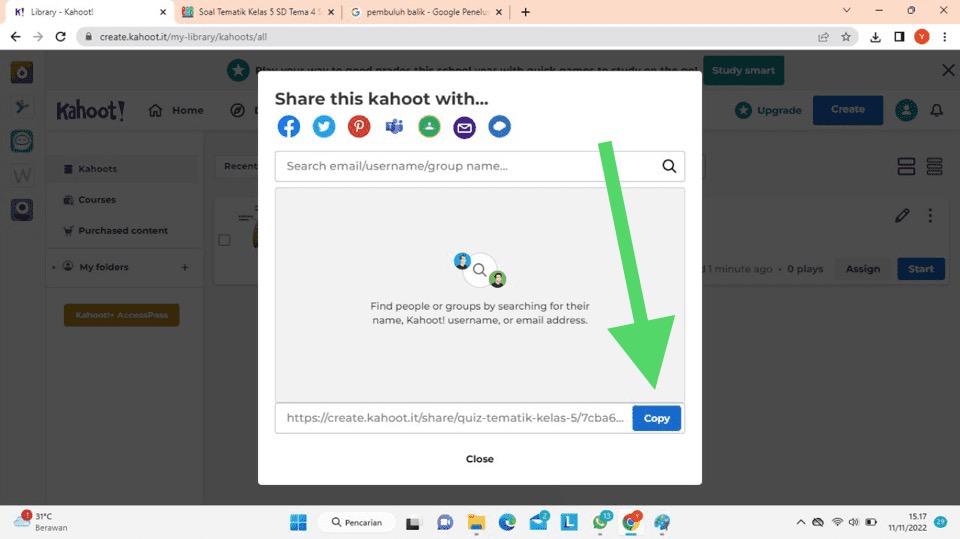Switch to the expanded list view icon
Screen dimensions: 960x539
[x=906, y=167]
